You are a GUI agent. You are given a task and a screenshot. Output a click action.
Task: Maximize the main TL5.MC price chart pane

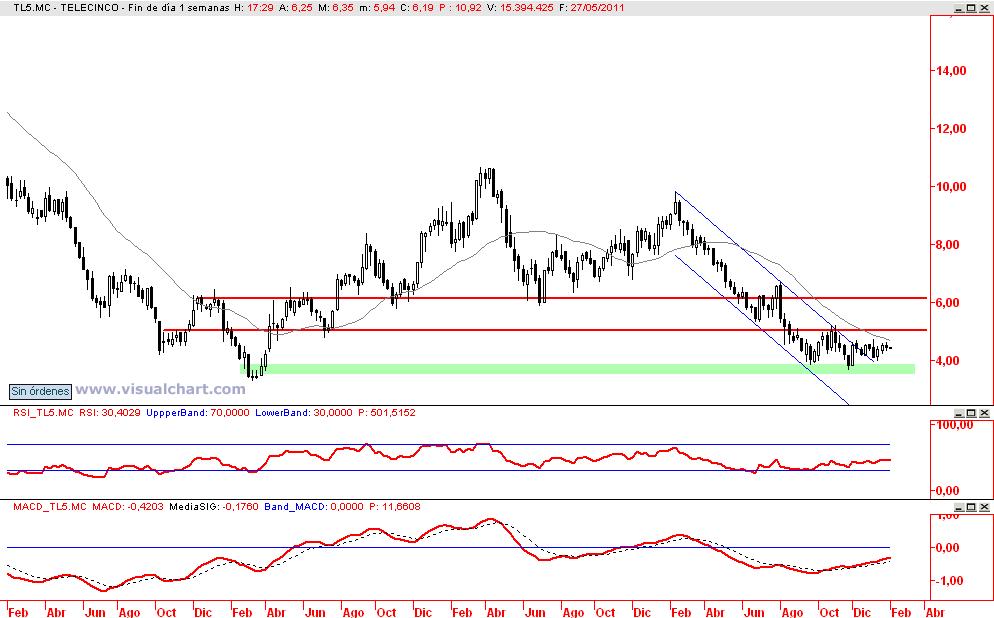pos(971,8)
